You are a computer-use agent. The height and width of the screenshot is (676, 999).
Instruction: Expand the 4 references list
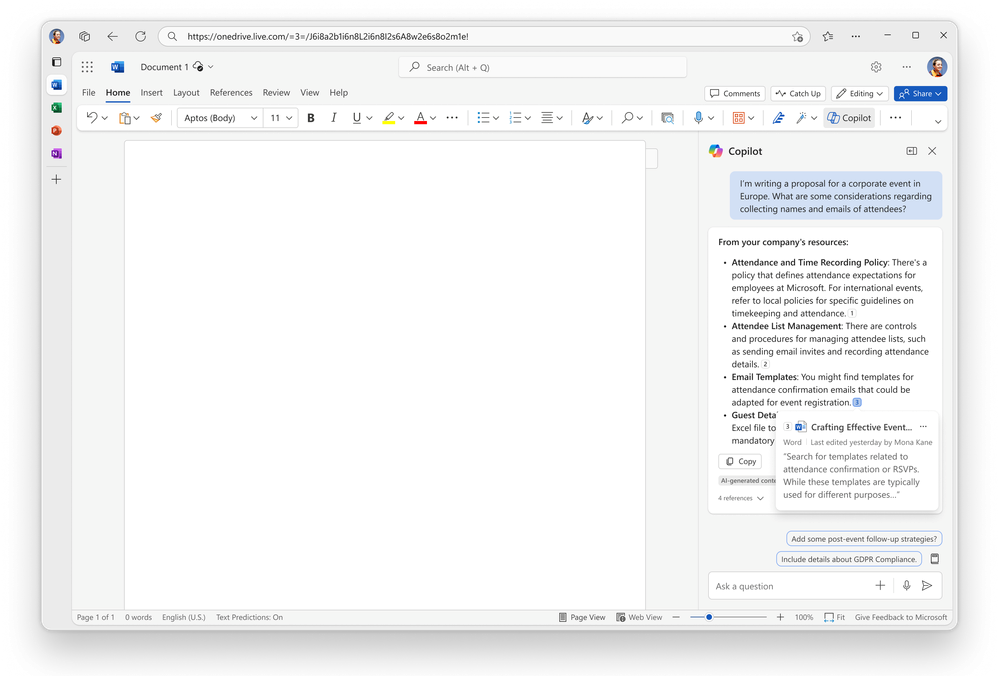(741, 498)
